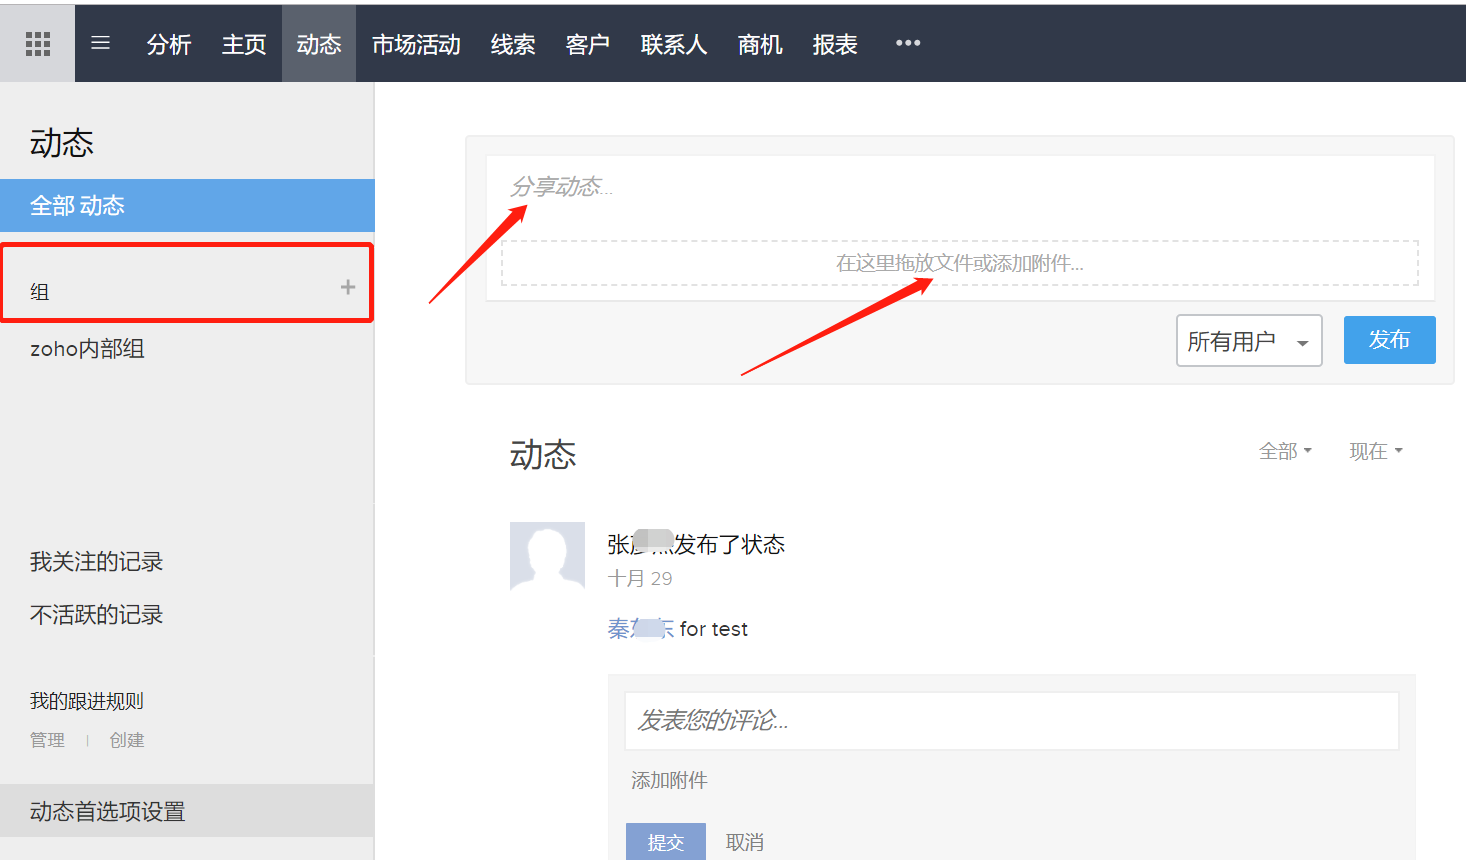Select the zoho内部组 group
This screenshot has height=860, width=1466.
click(x=86, y=348)
